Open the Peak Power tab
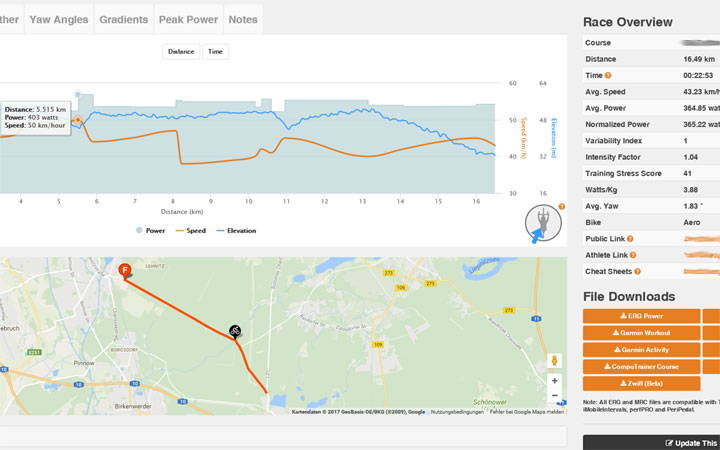This screenshot has height=450, width=720. (187, 19)
